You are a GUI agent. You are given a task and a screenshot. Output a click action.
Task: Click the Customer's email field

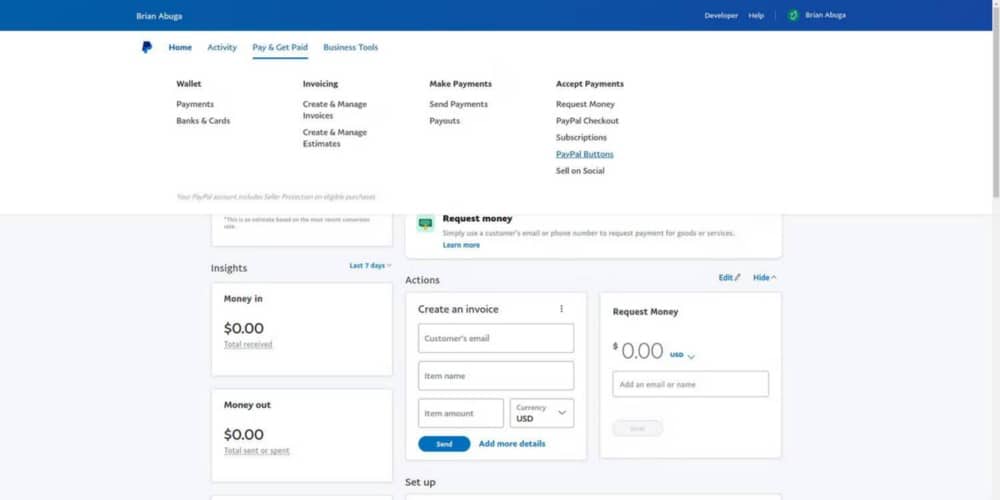496,338
